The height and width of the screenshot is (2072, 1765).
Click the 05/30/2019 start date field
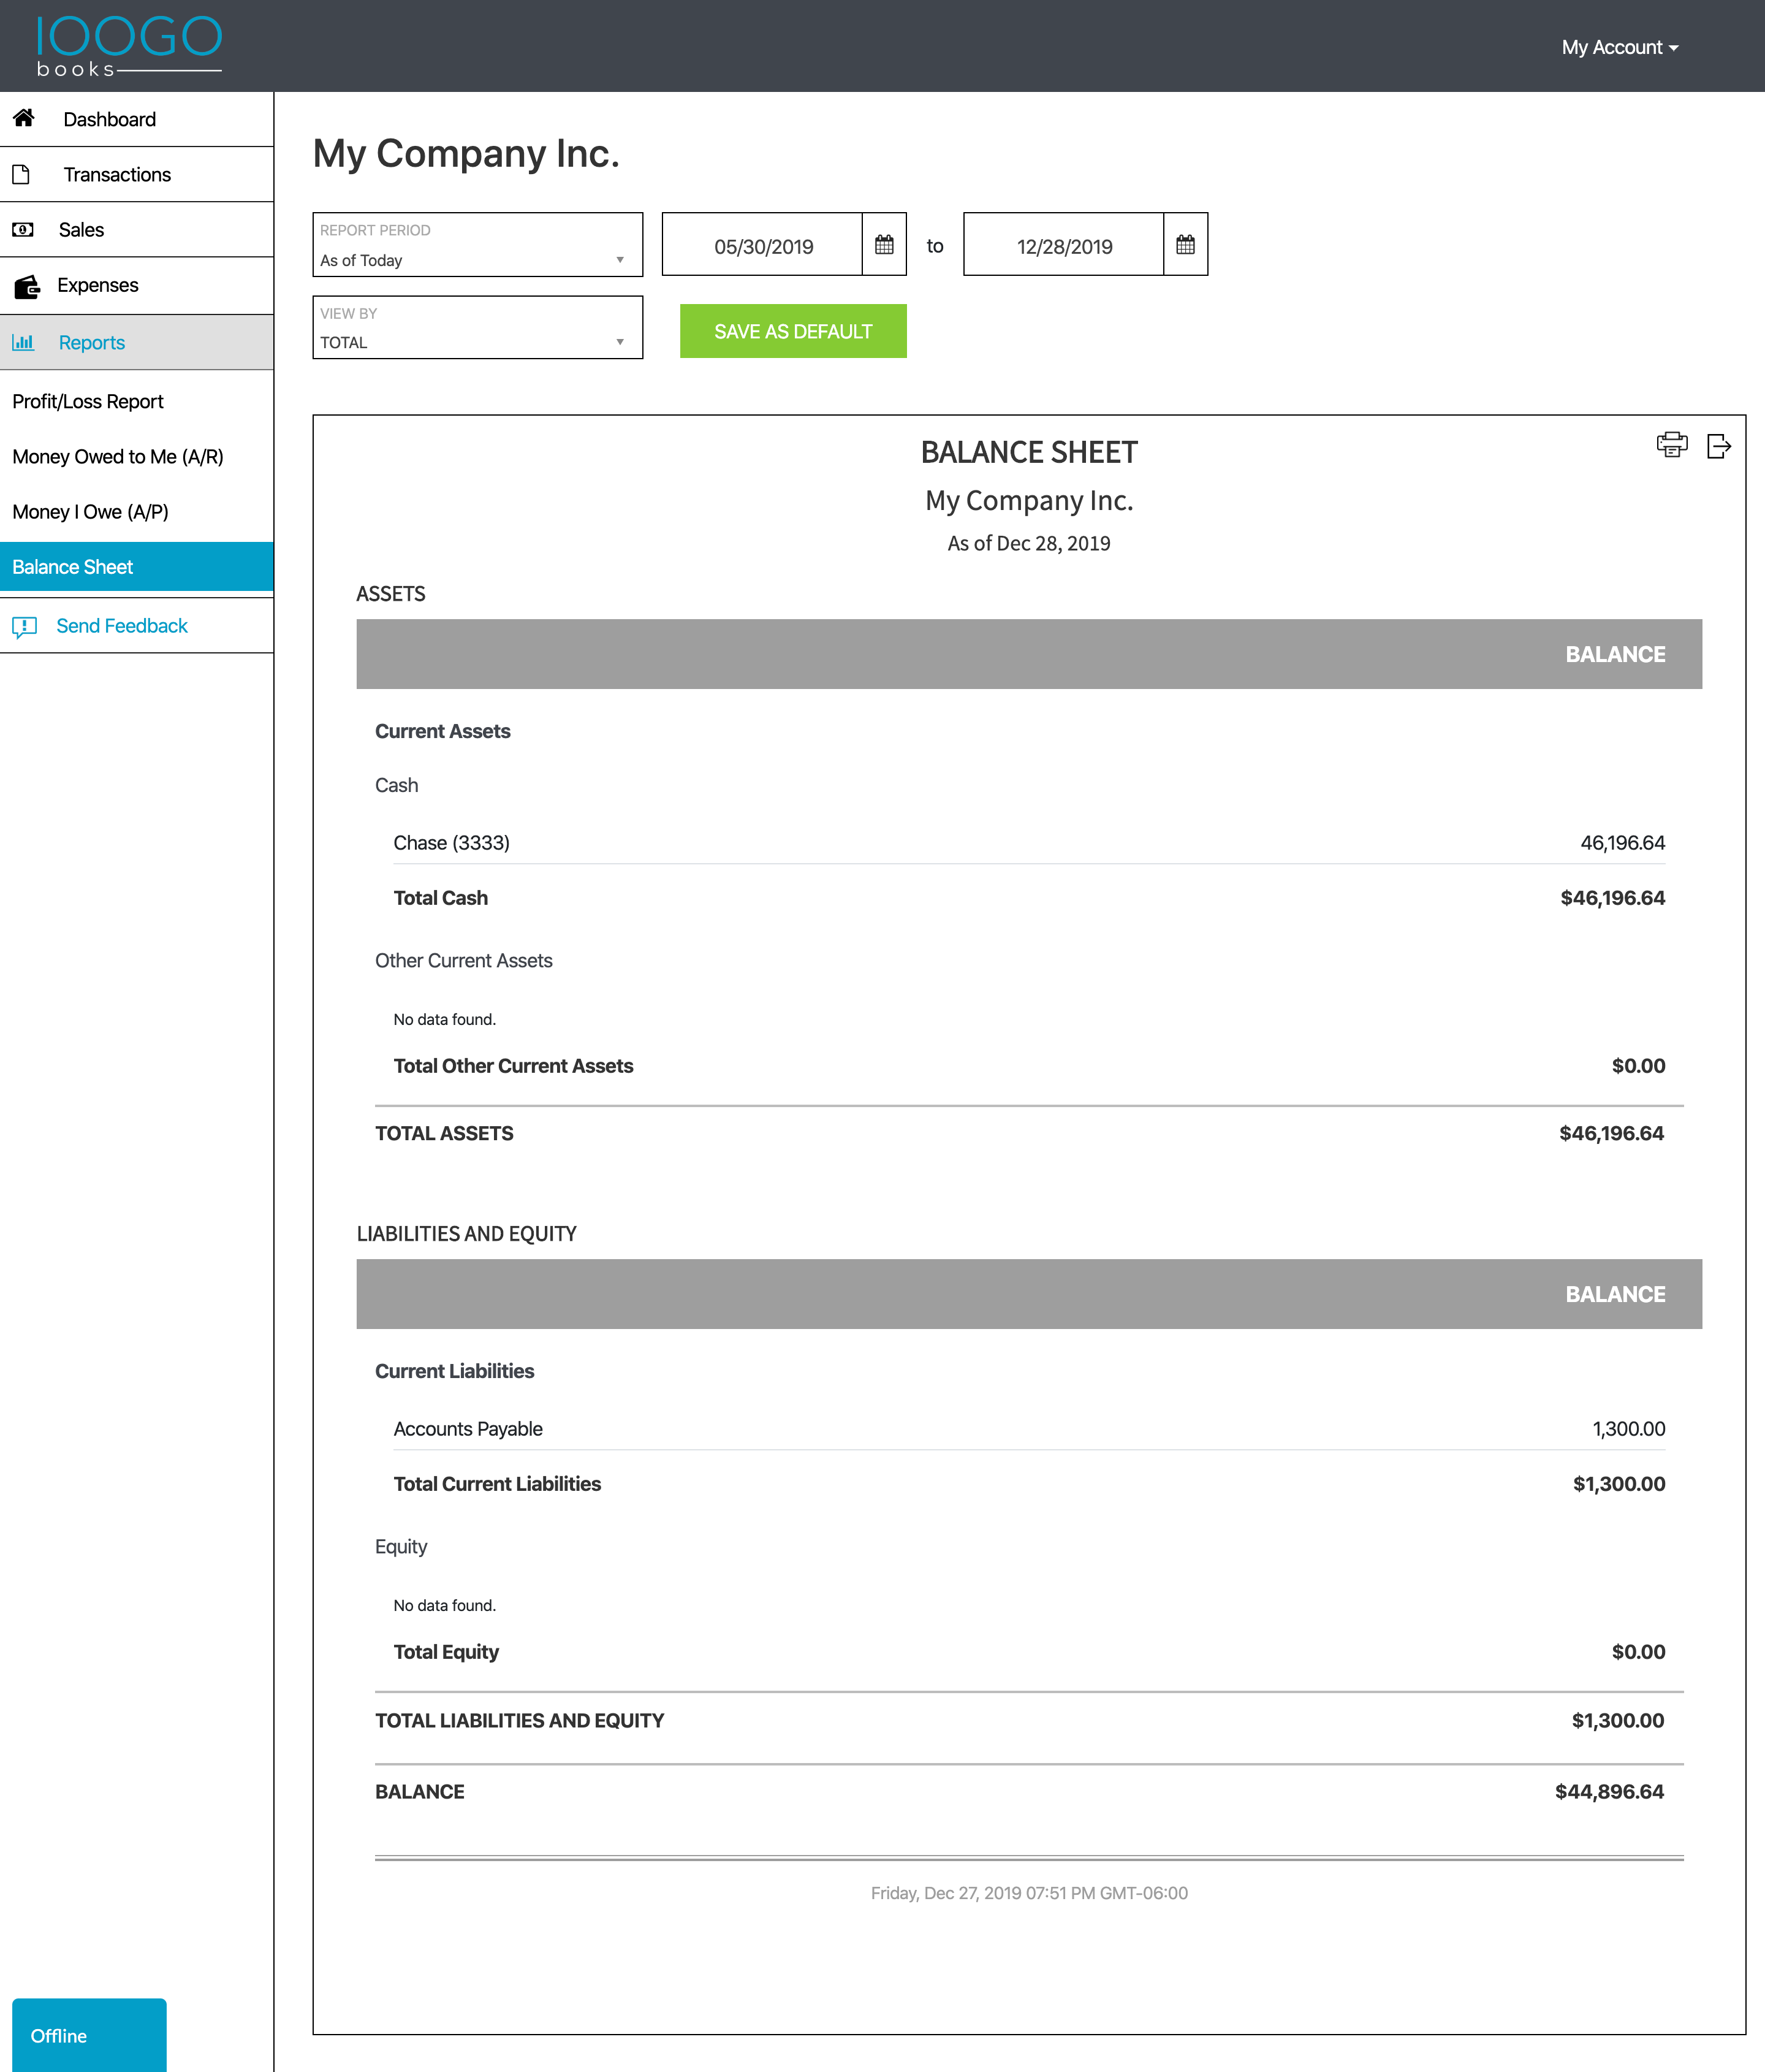(763, 245)
